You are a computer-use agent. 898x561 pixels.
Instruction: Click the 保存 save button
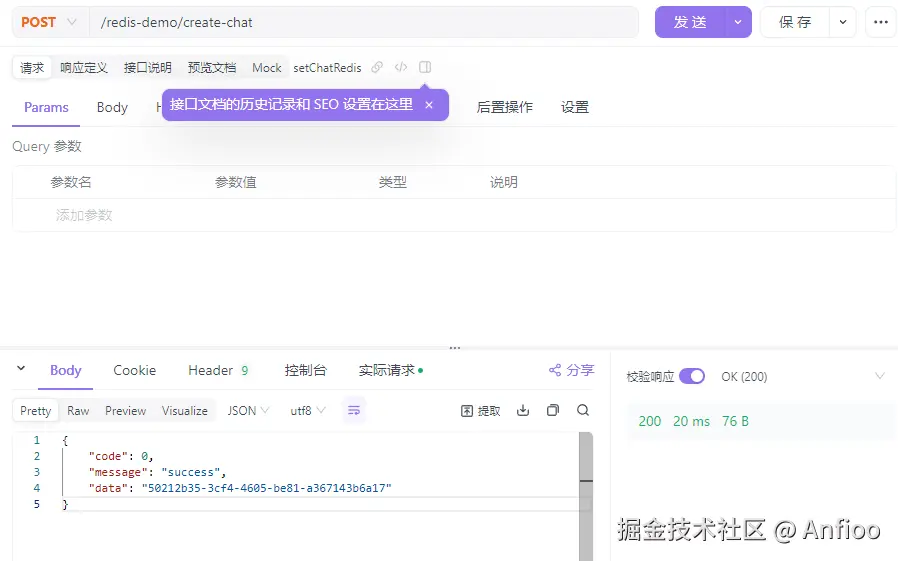click(x=795, y=22)
